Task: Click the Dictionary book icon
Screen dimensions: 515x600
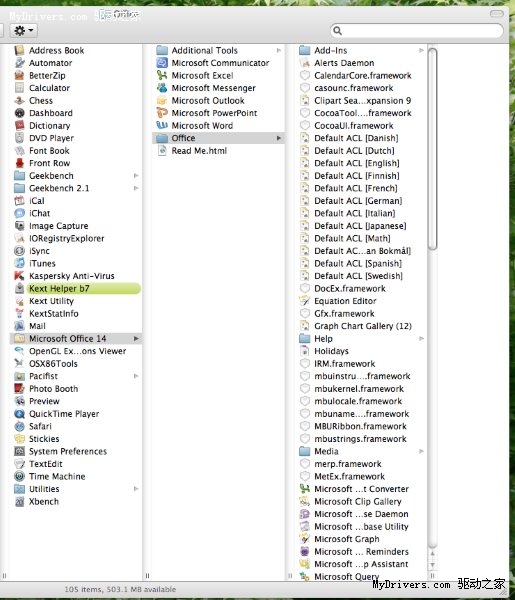Action: 19,126
